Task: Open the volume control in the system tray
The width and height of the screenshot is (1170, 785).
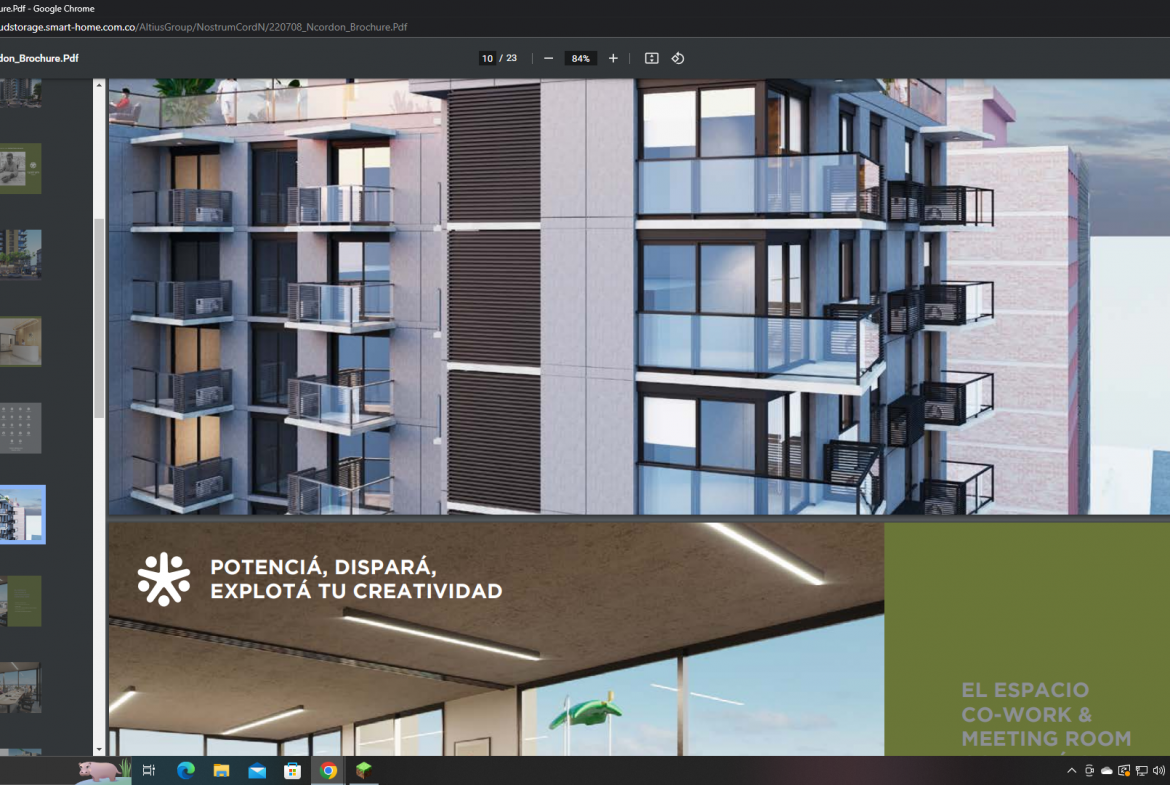Action: pos(1158,771)
